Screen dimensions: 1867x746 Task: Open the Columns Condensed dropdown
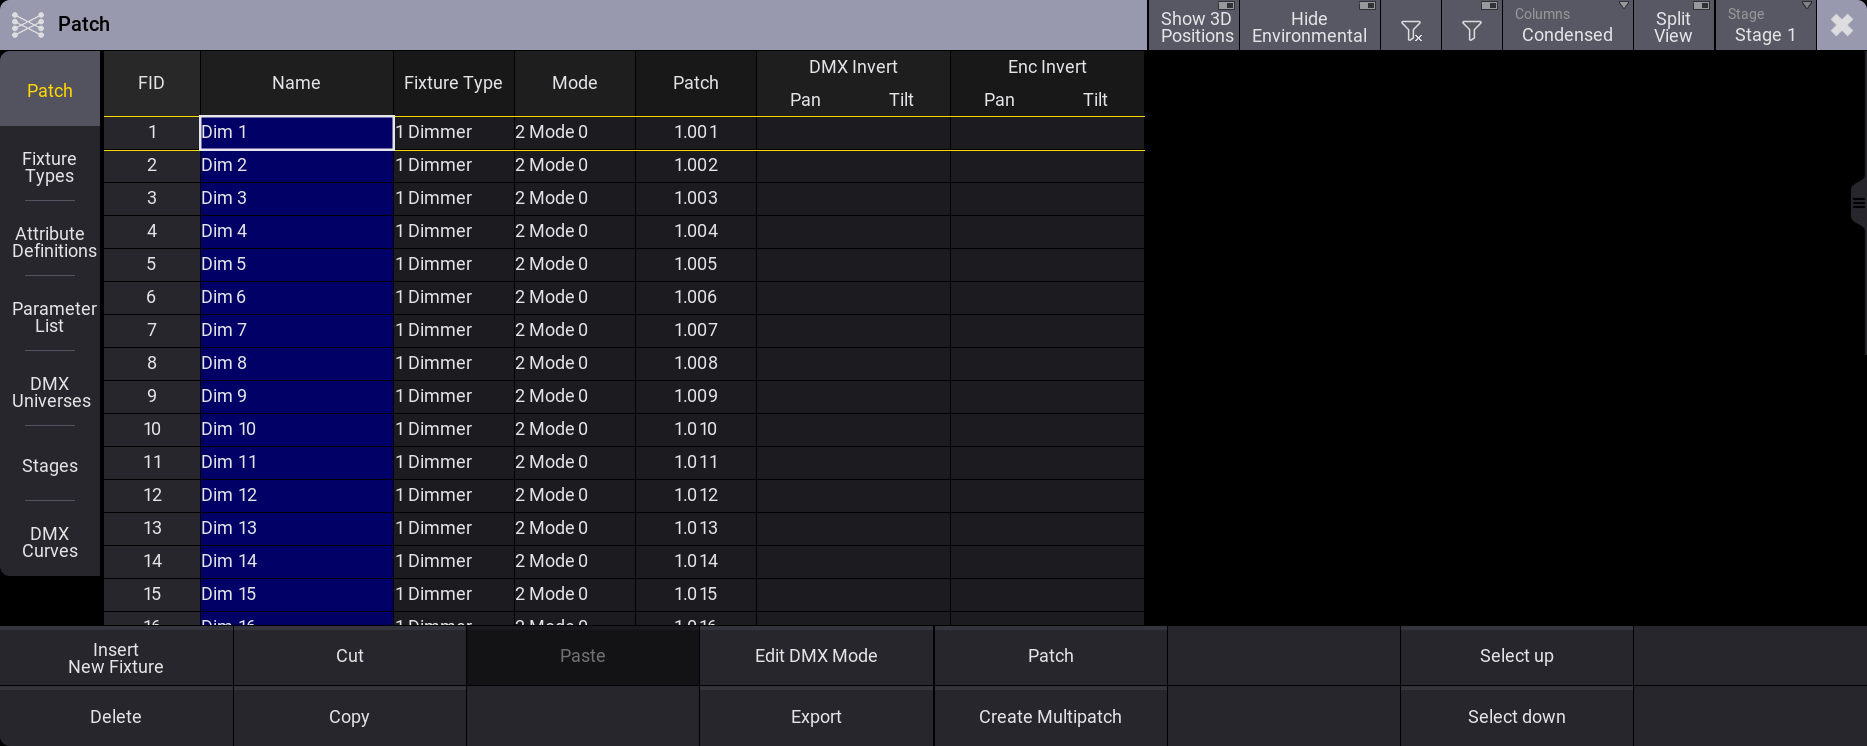tap(1567, 25)
